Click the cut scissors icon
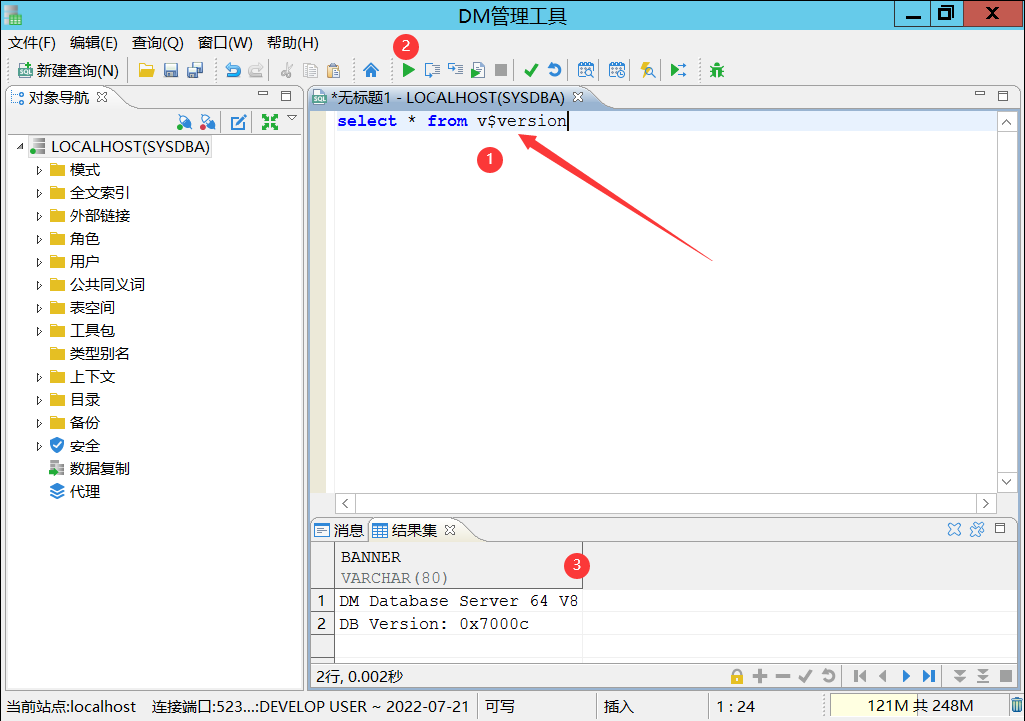The image size is (1025, 721). tap(287, 70)
